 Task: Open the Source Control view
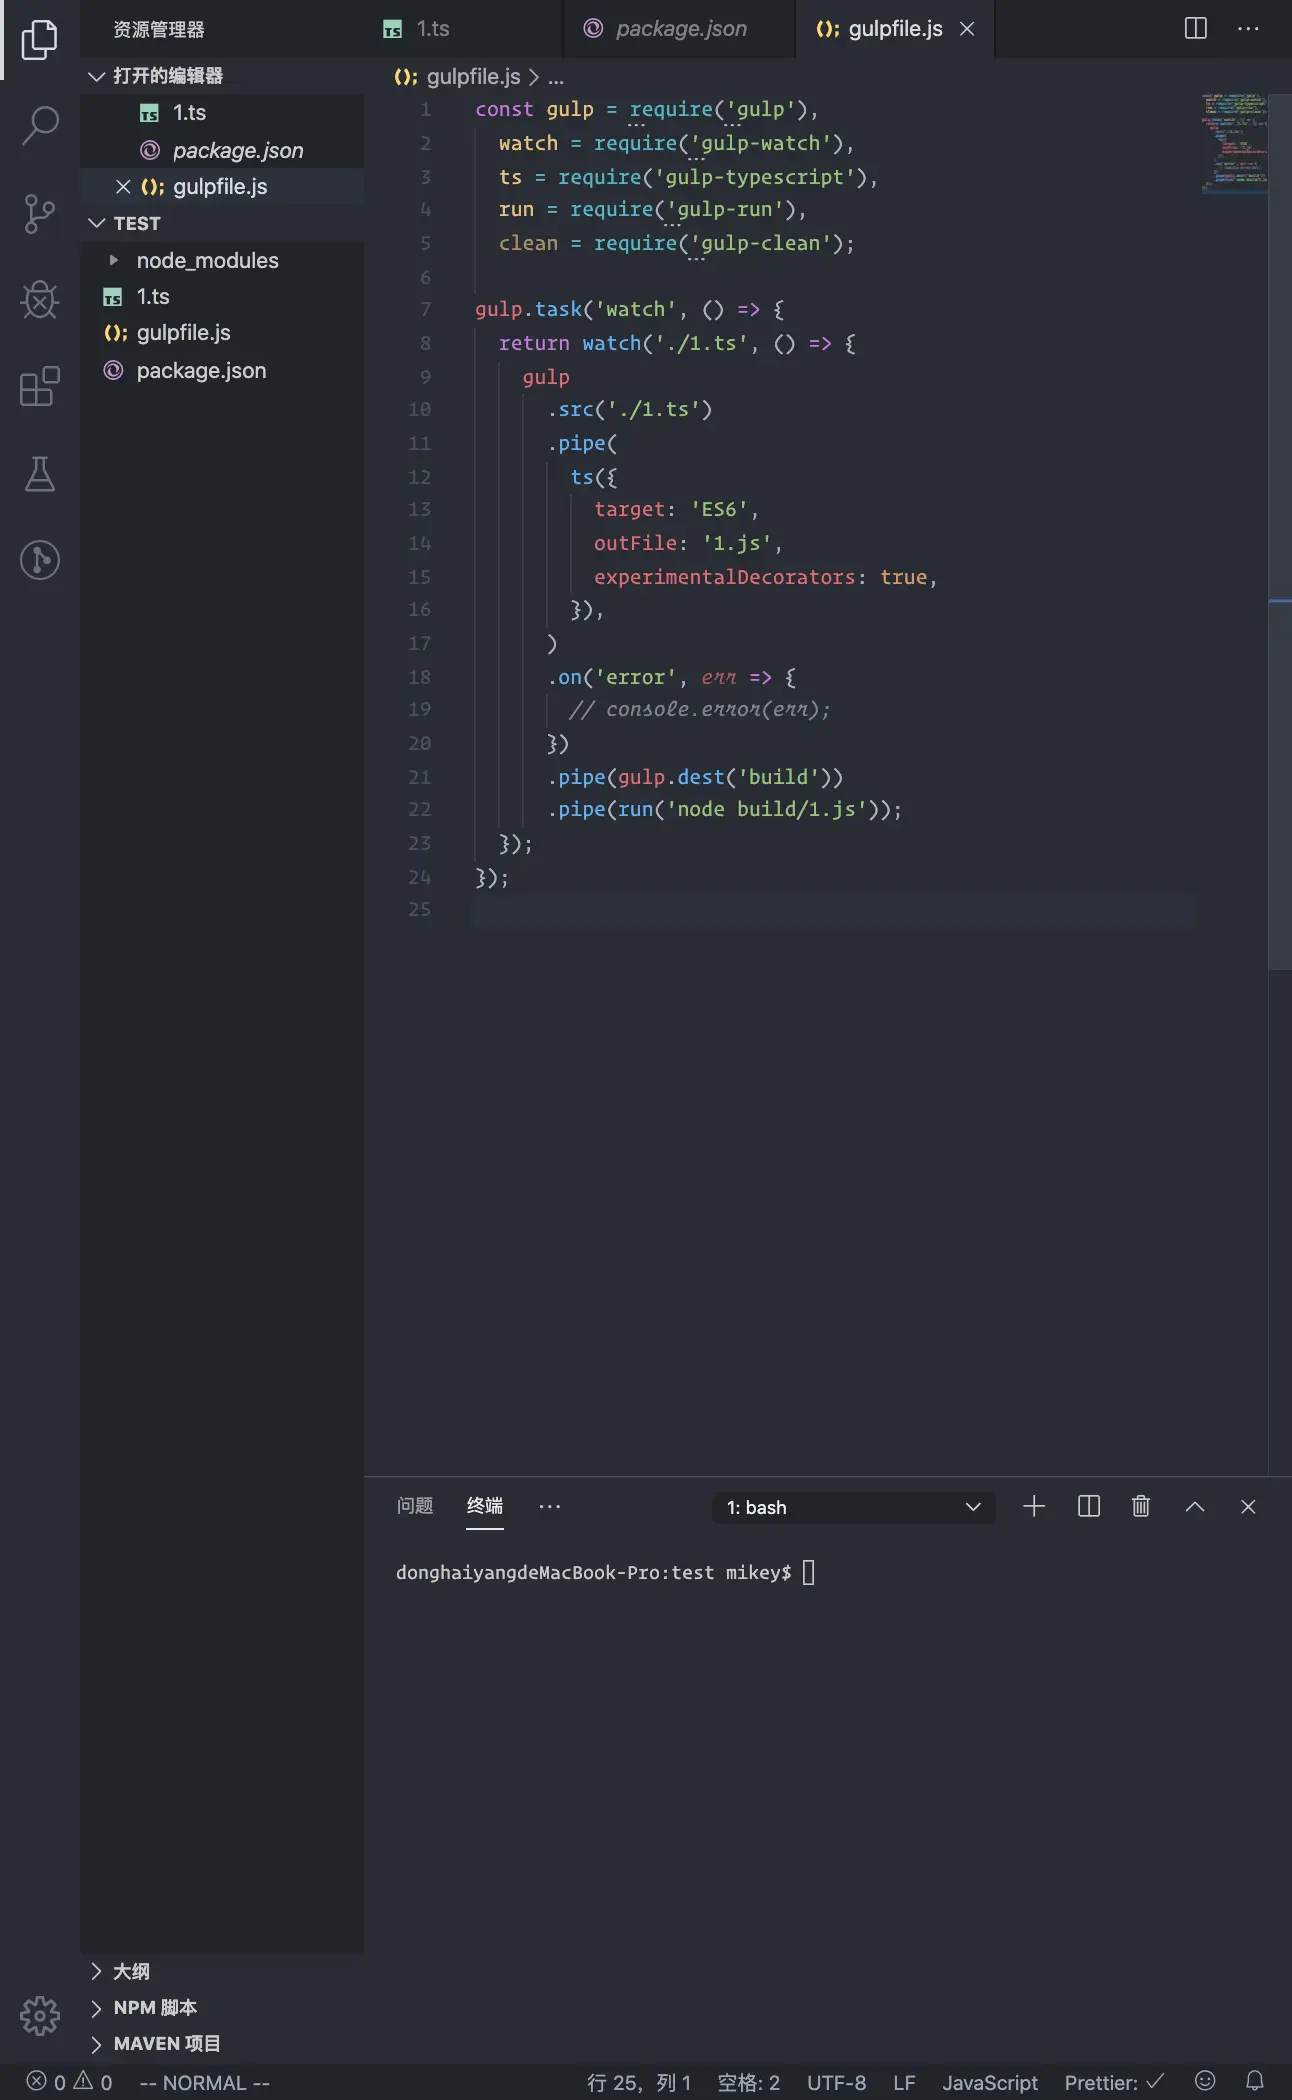[x=40, y=213]
